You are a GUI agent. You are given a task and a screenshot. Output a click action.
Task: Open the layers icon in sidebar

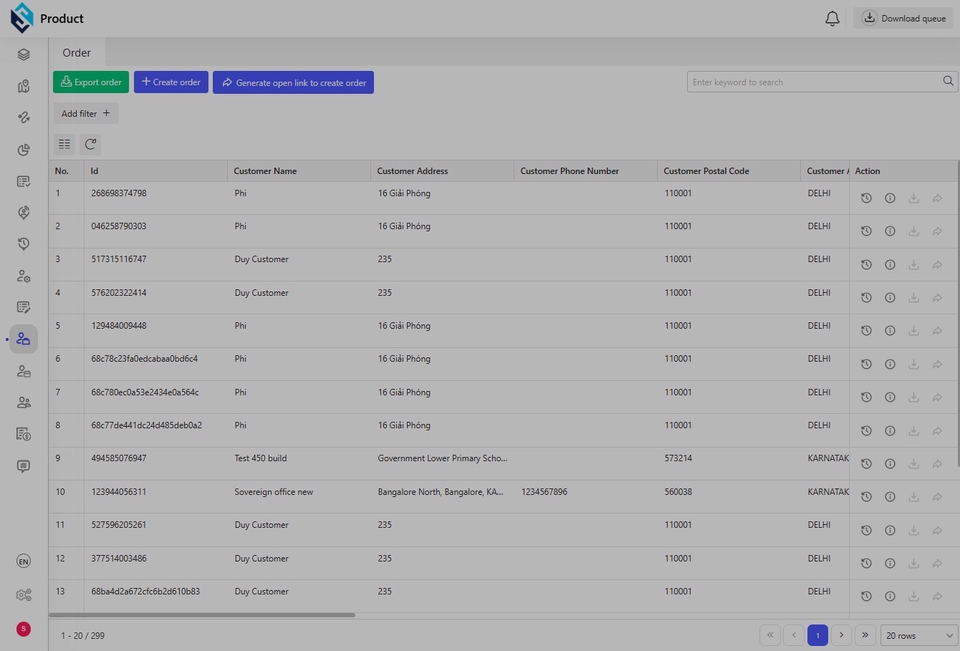coord(24,54)
